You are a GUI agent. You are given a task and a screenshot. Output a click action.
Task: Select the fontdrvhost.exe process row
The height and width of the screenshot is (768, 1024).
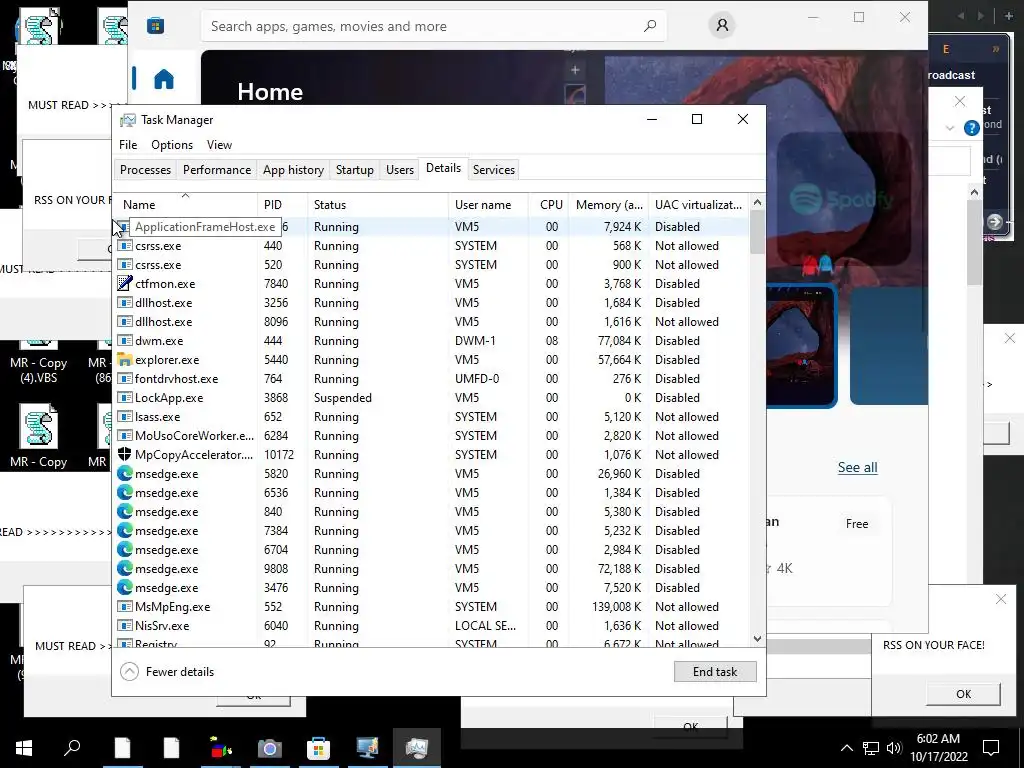coord(431,379)
